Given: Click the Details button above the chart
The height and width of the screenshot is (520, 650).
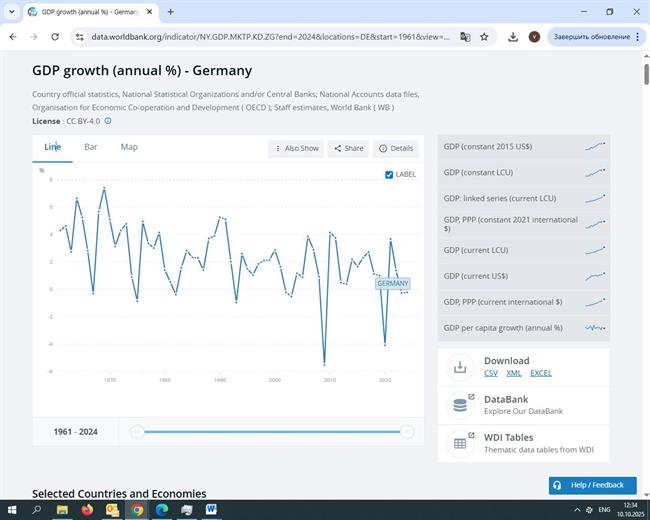Looking at the screenshot, I should [396, 148].
